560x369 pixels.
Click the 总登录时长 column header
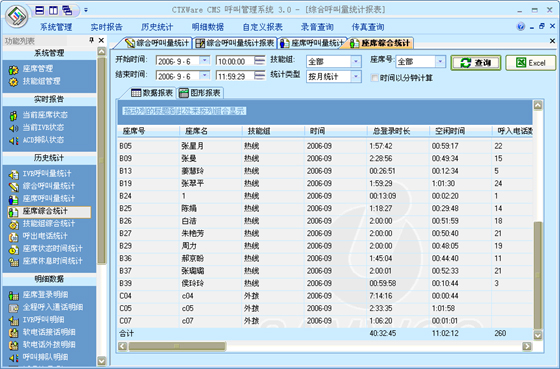tap(398, 131)
